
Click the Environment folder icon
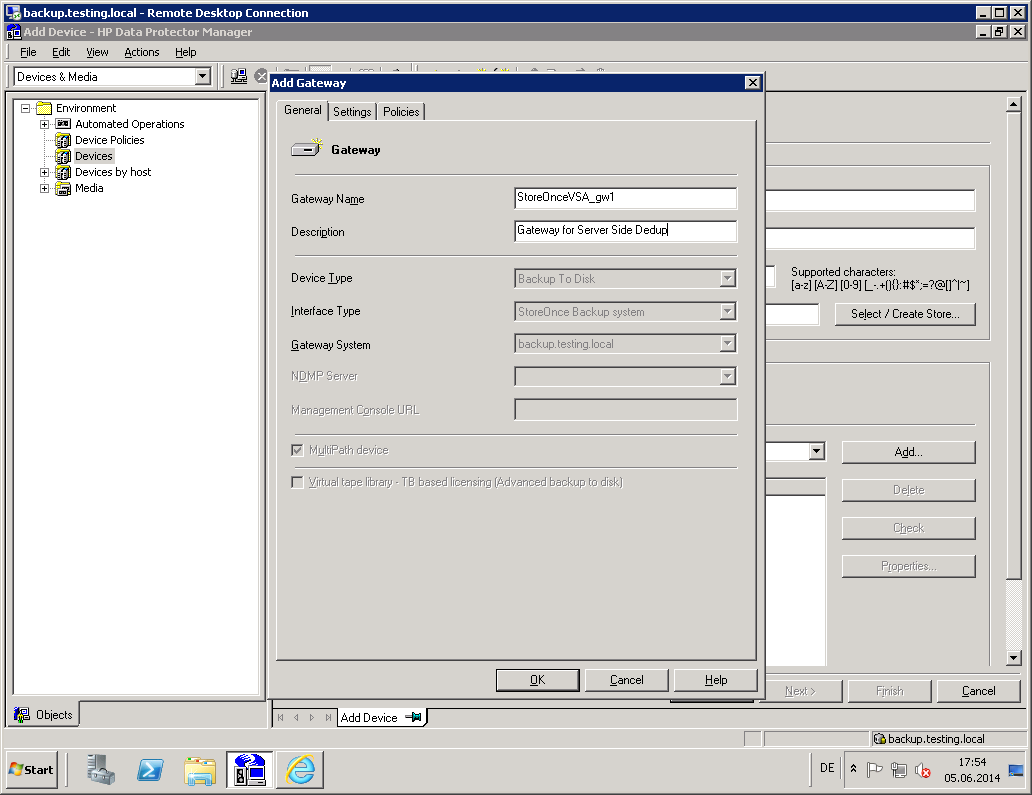pos(44,108)
